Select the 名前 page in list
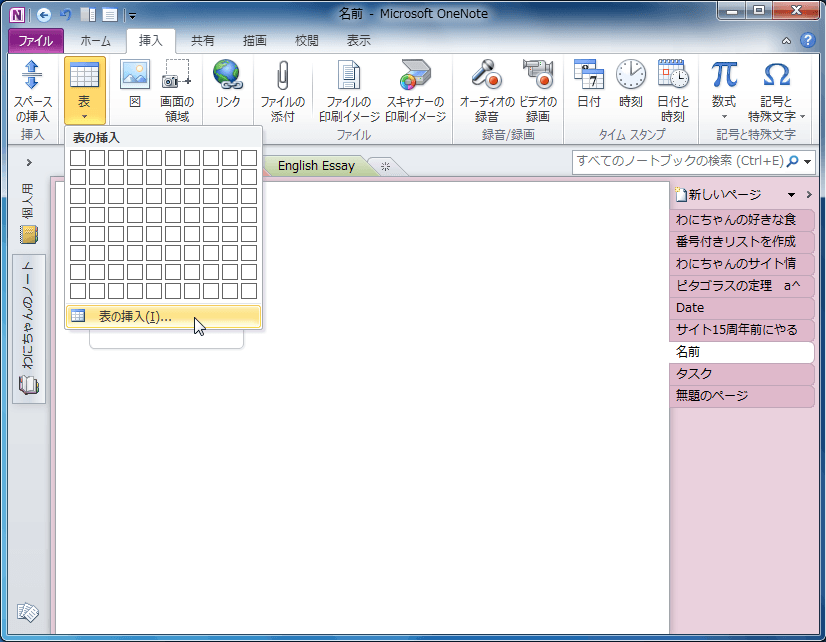The height and width of the screenshot is (642, 826). click(742, 352)
